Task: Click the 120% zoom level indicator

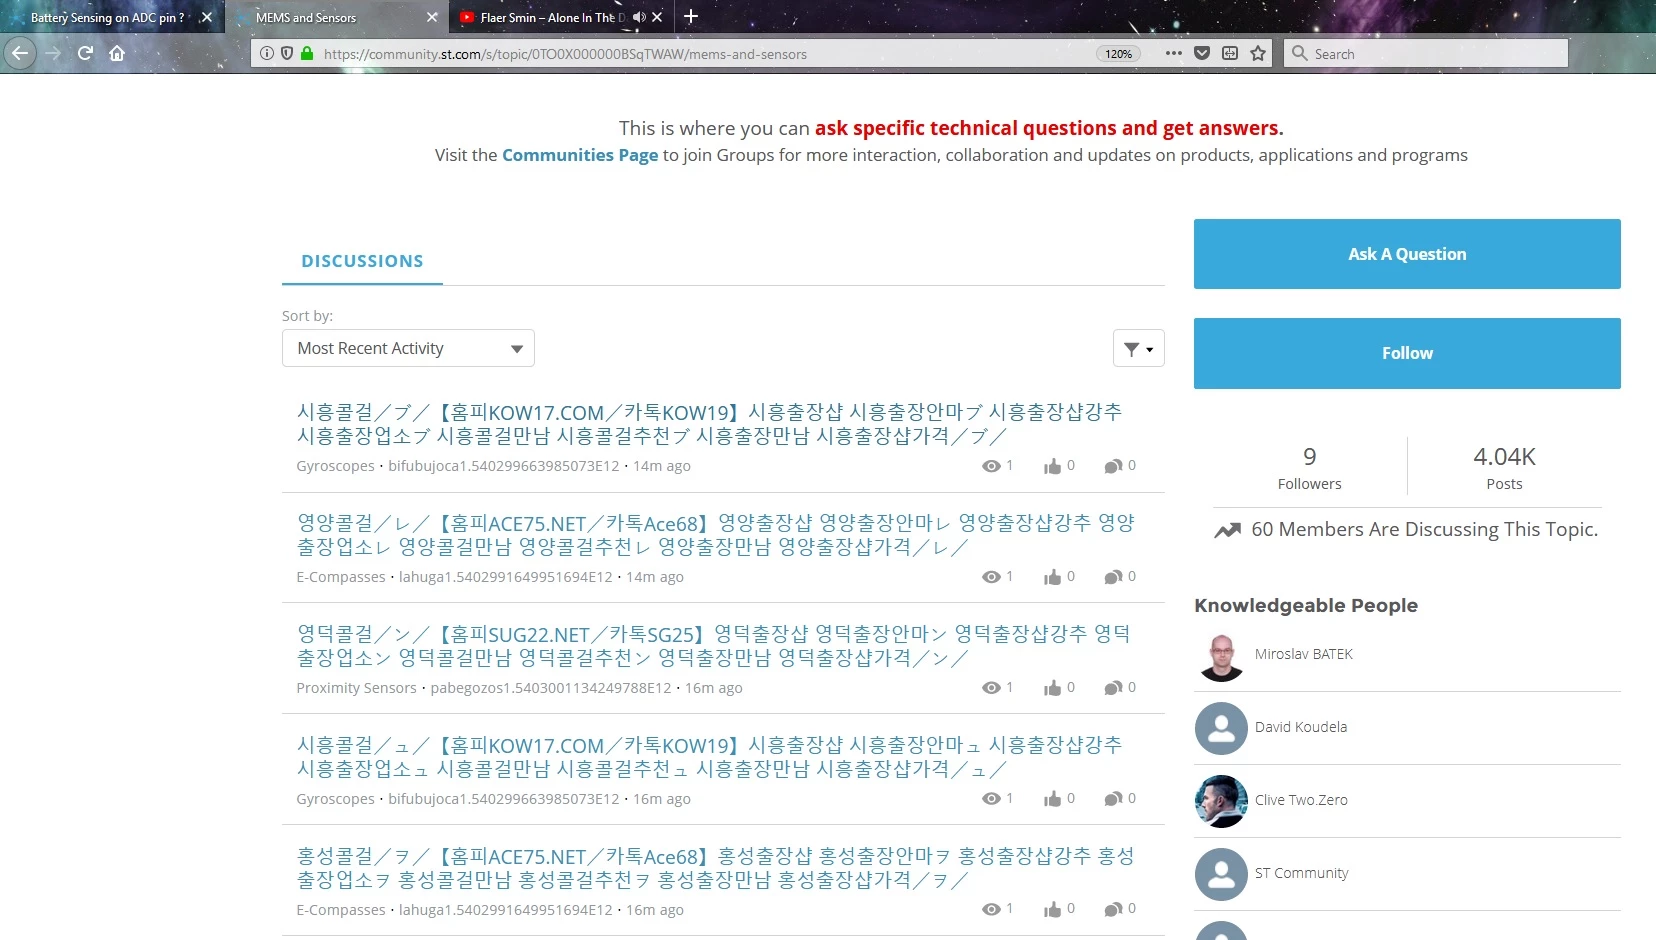Action: pyautogui.click(x=1119, y=54)
